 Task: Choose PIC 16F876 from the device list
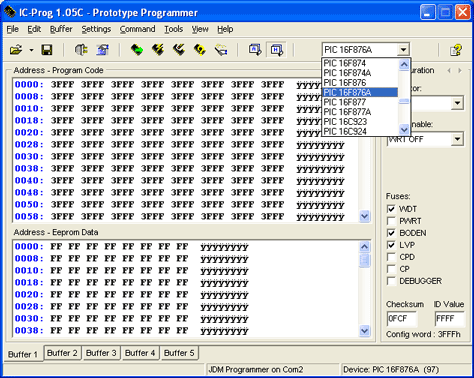(360, 82)
